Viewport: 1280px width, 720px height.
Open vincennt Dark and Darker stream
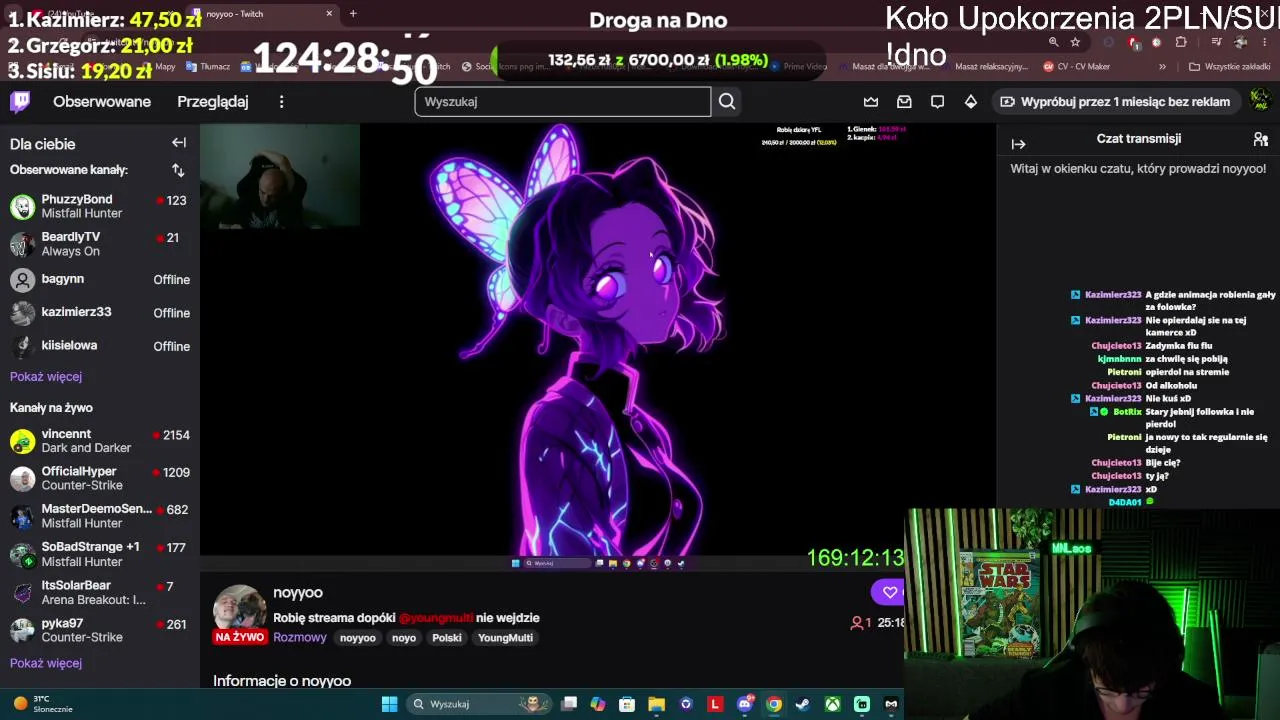pyautogui.click(x=100, y=441)
